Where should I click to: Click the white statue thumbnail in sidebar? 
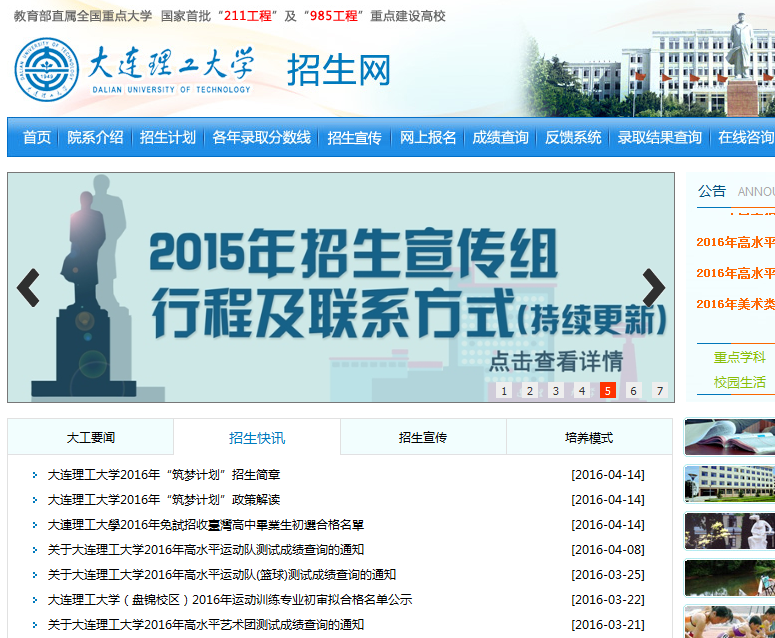(730, 531)
